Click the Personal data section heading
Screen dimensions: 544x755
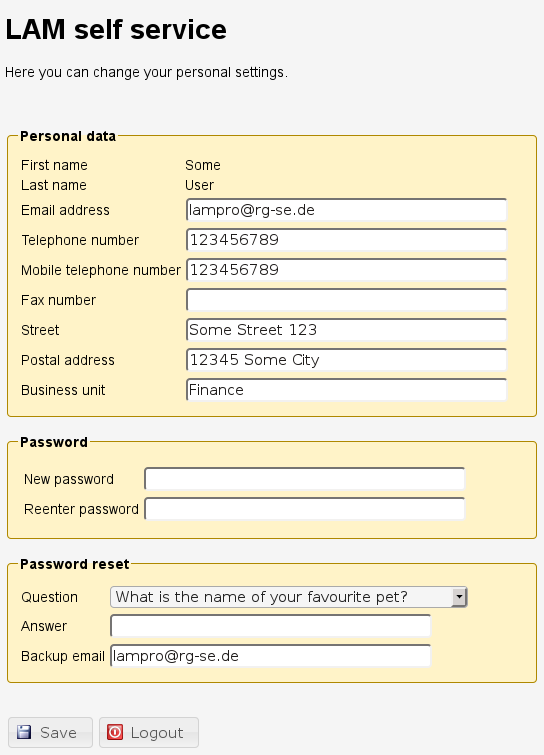point(68,136)
